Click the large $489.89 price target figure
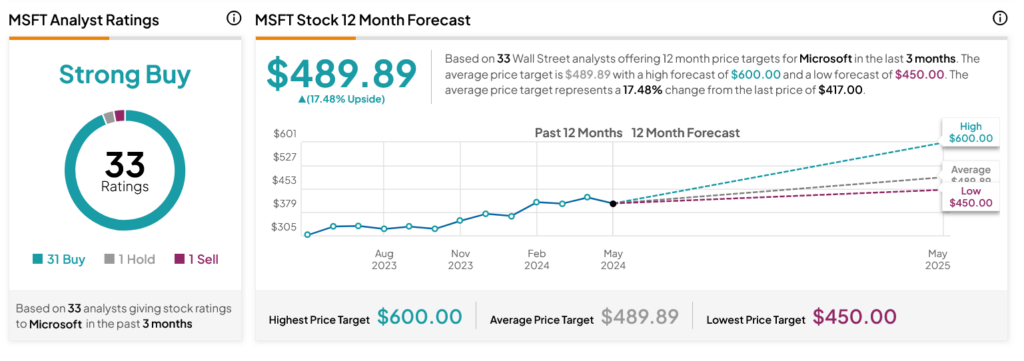1024x361 pixels. point(342,74)
